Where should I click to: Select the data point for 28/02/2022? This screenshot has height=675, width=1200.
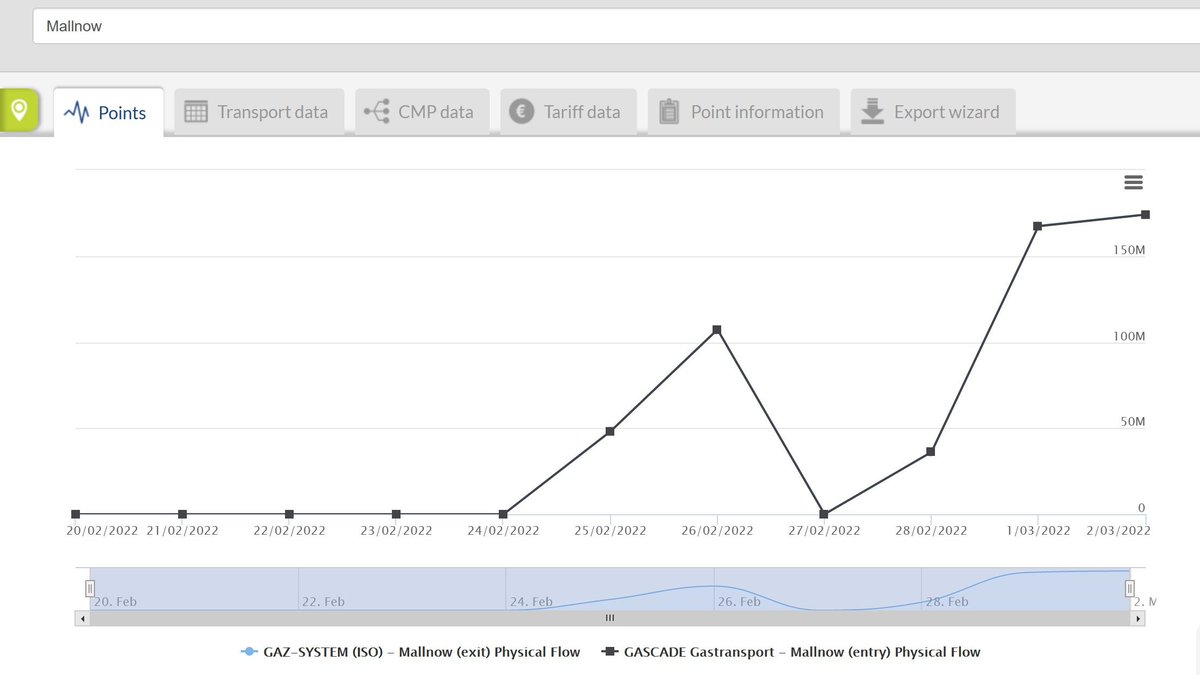click(x=931, y=452)
